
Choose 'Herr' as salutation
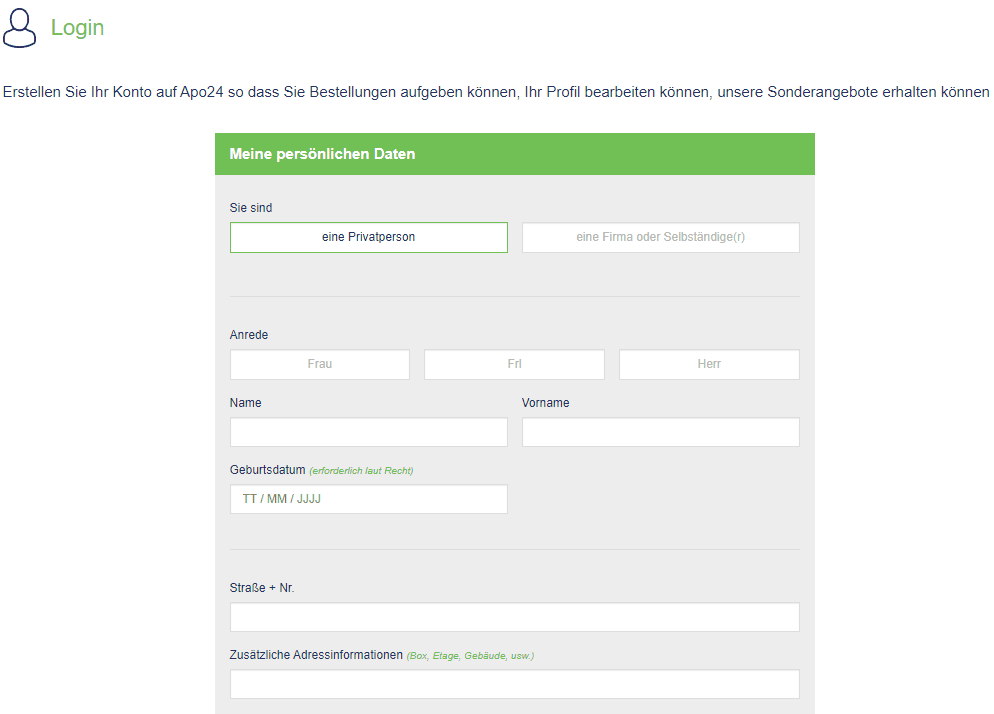[x=709, y=365]
